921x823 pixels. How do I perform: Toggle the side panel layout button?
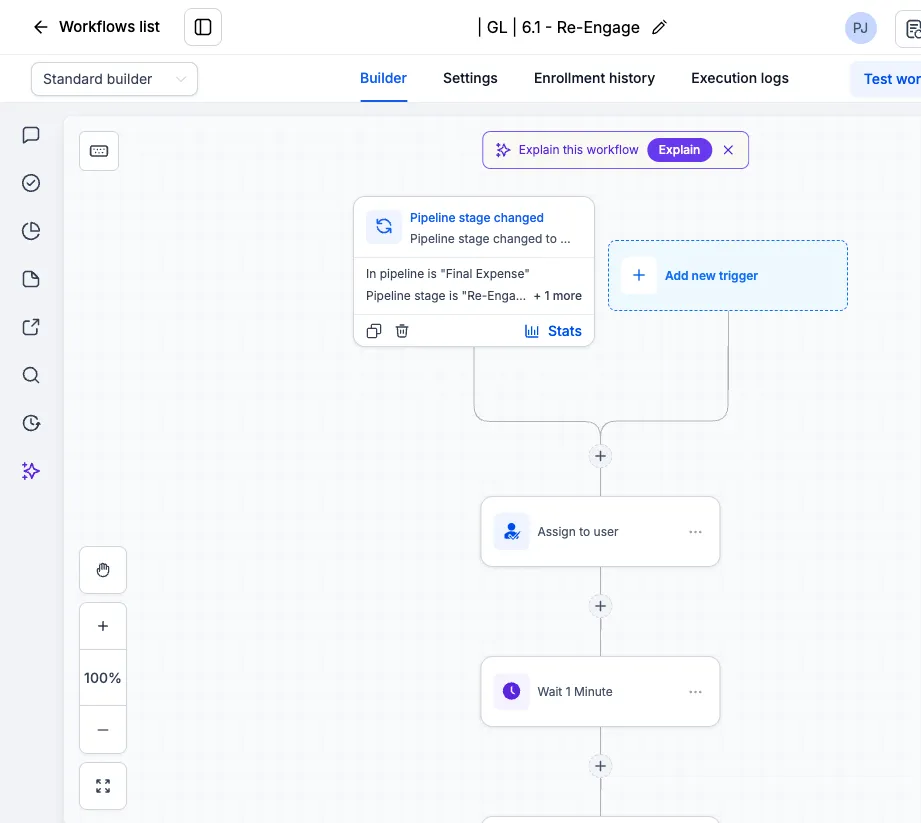203,27
